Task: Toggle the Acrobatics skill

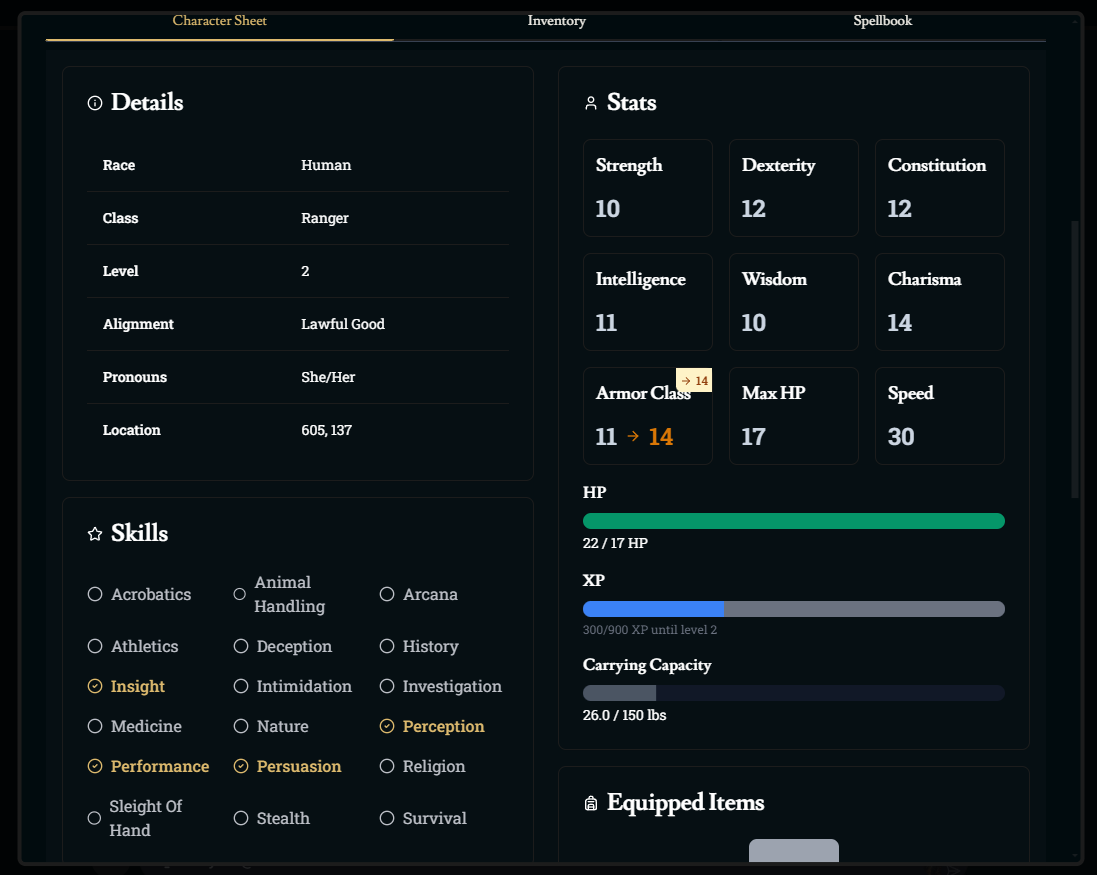Action: 95,594
